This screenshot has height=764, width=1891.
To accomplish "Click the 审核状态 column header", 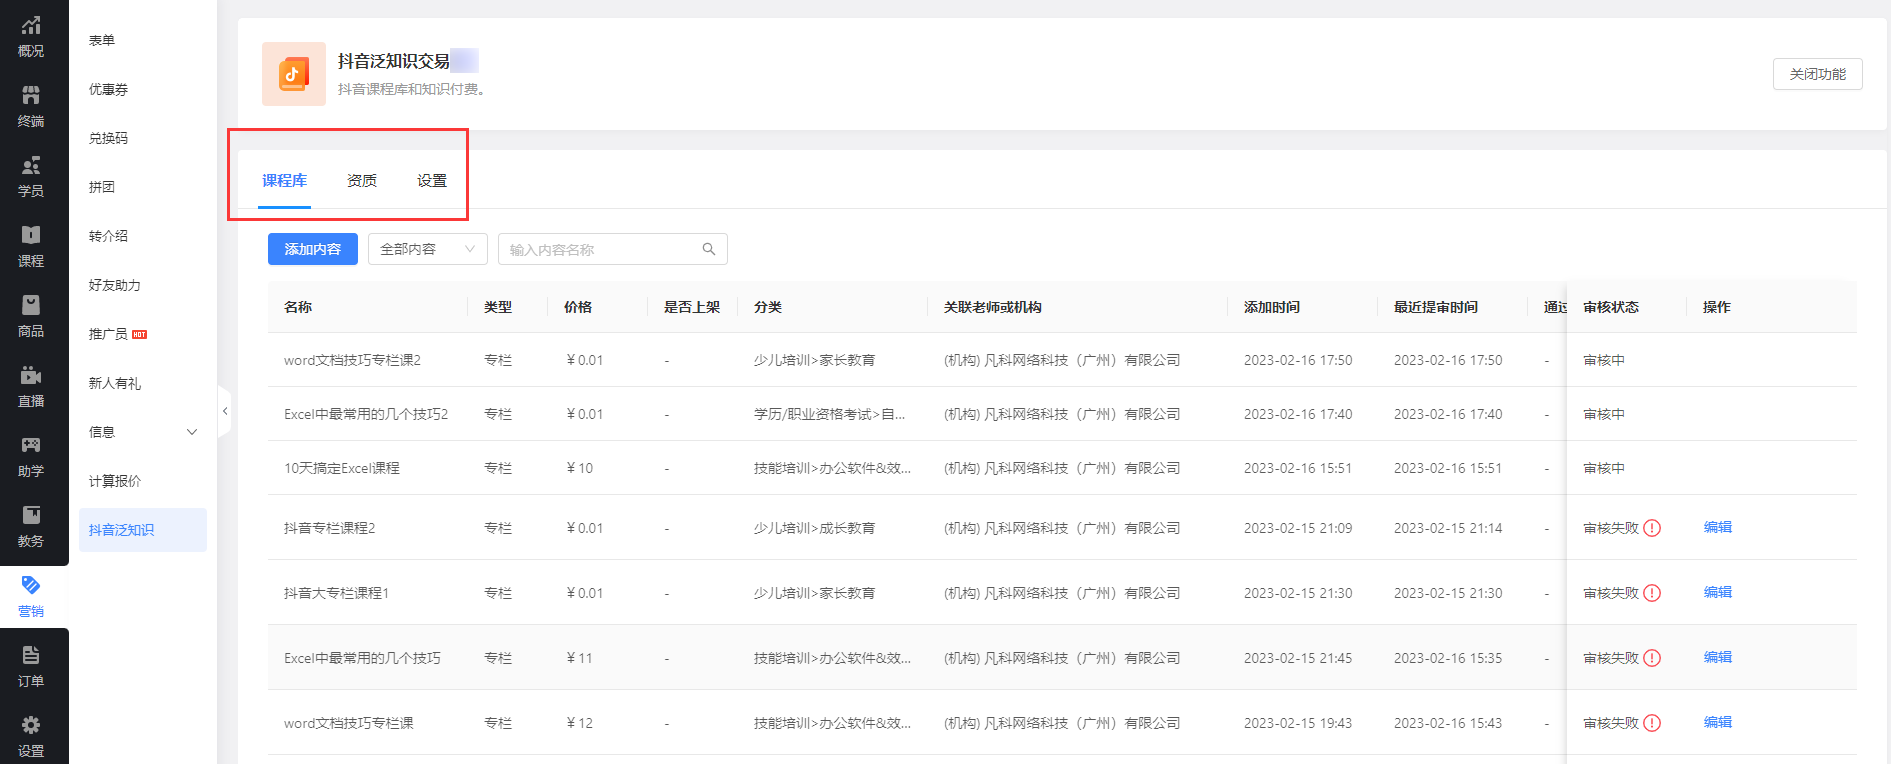I will 1611,307.
